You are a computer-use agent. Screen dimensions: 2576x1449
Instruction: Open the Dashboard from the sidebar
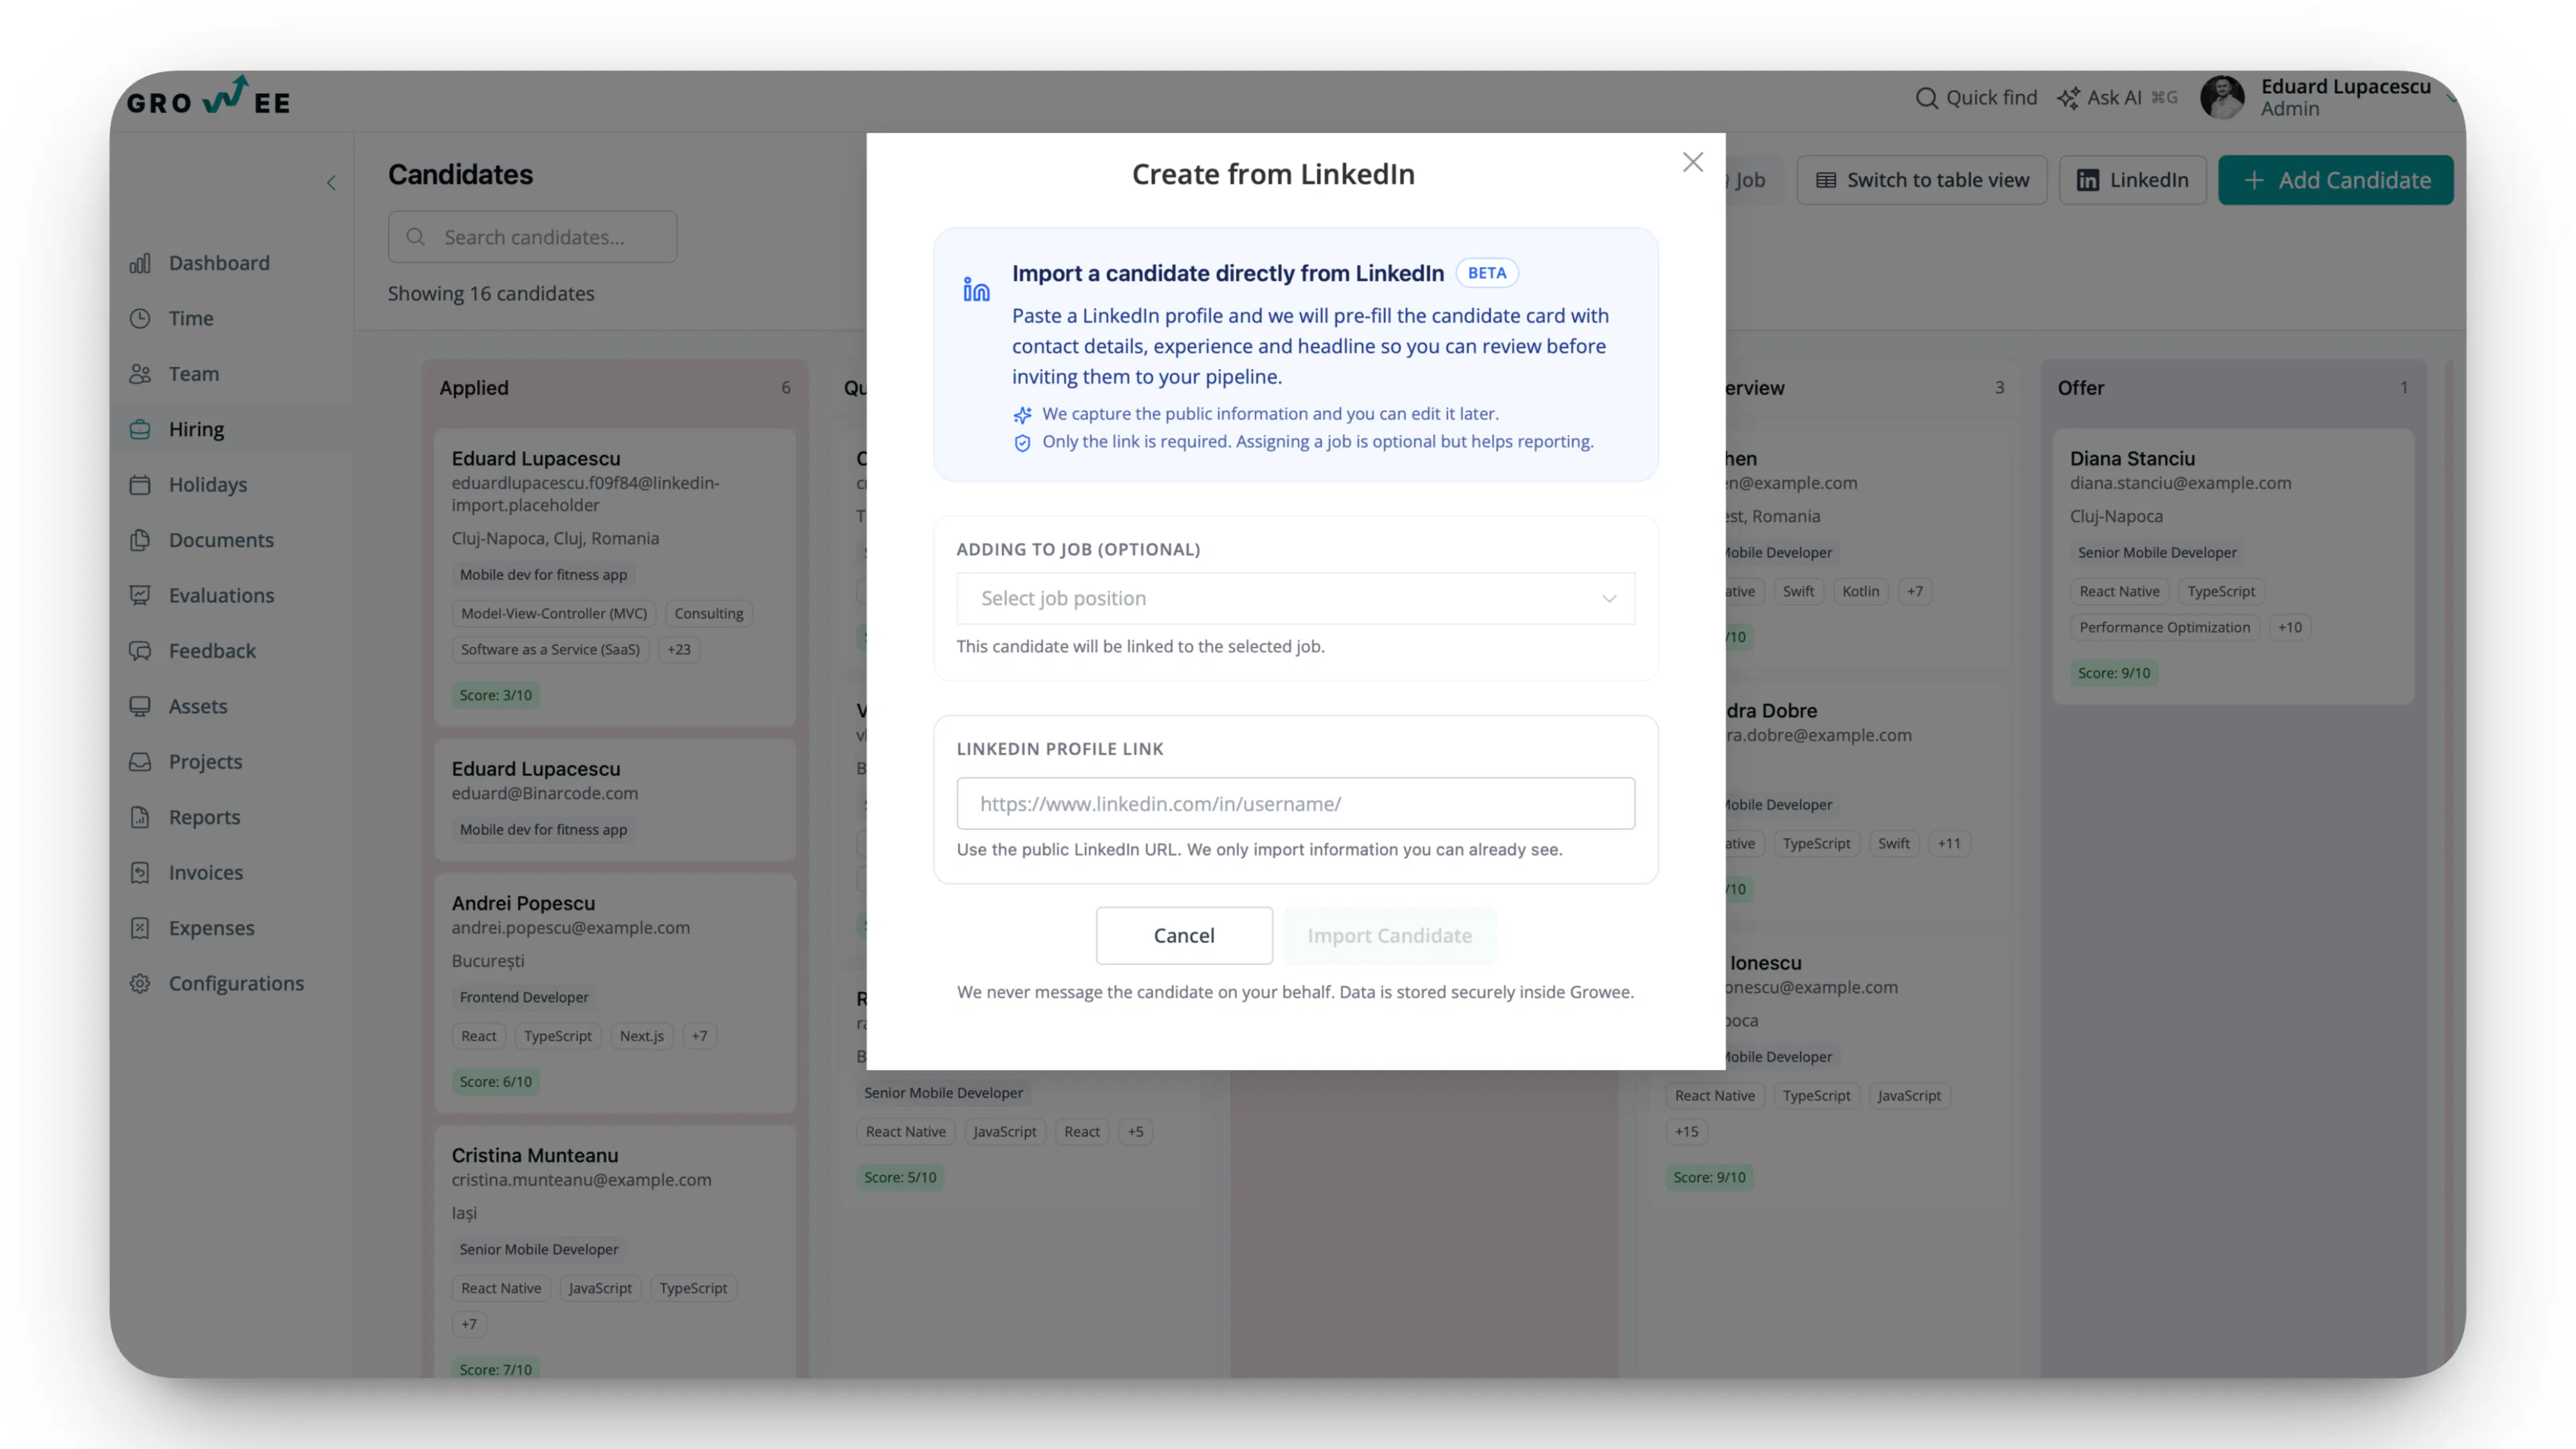140,262
